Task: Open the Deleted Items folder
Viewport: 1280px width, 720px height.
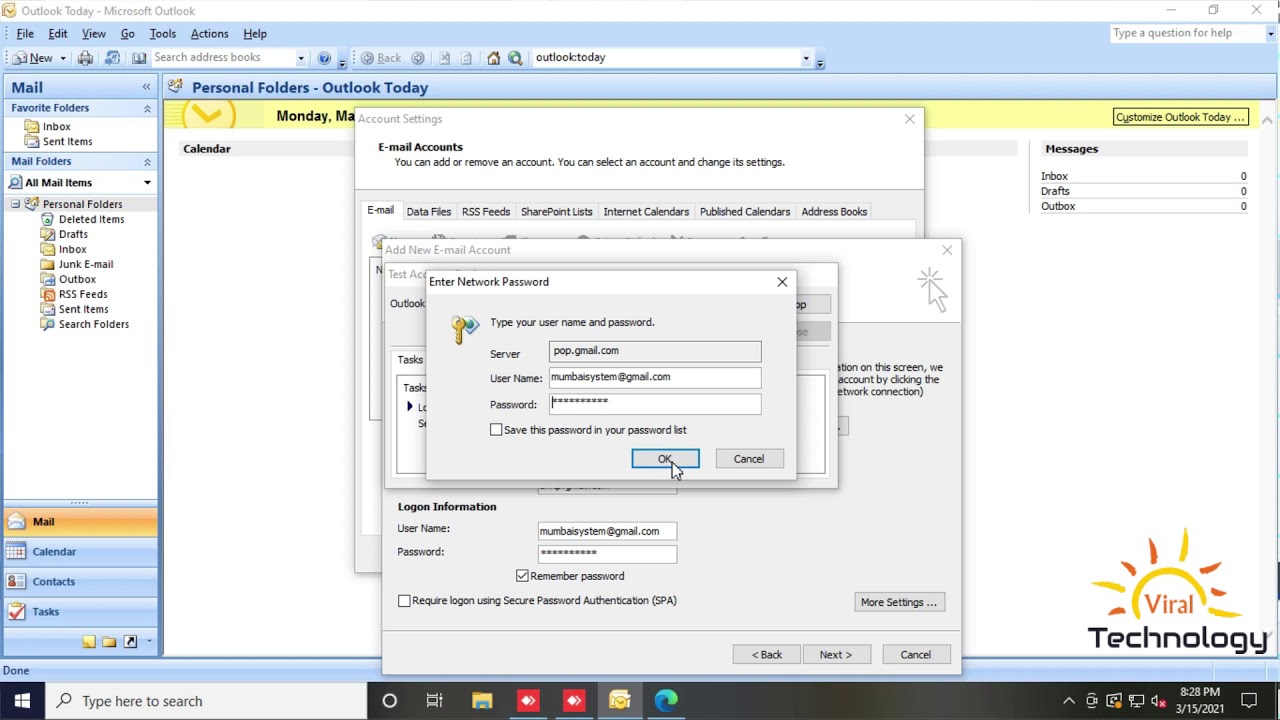Action: 91,219
